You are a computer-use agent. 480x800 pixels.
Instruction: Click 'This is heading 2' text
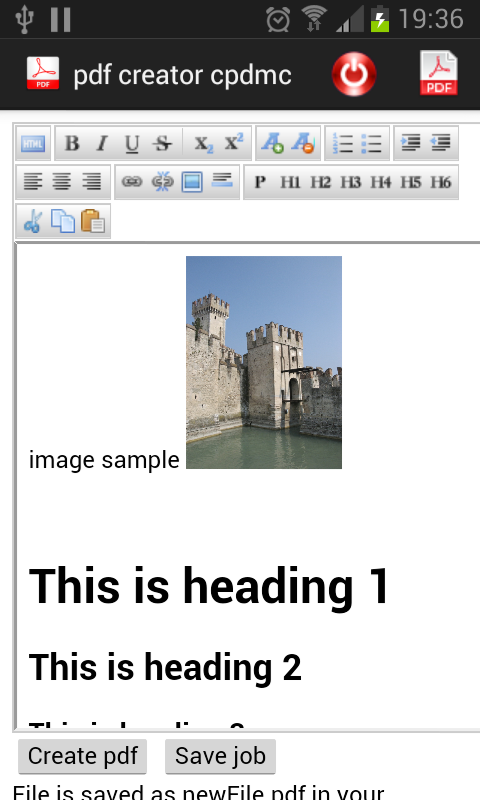point(165,667)
